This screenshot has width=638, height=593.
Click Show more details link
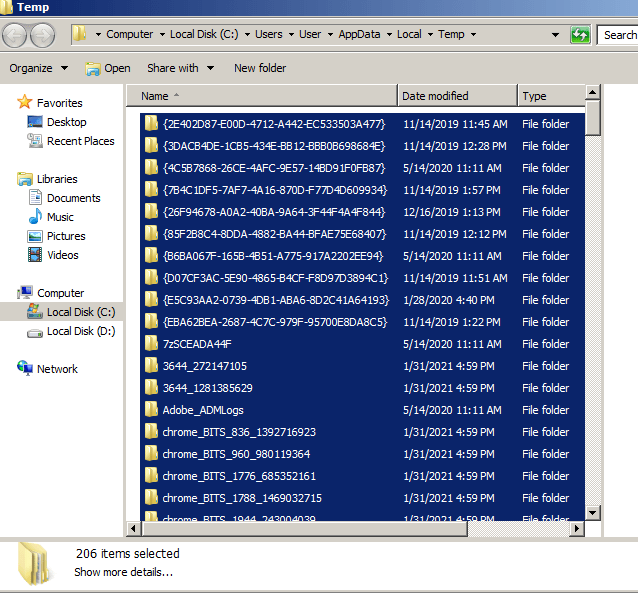123,572
